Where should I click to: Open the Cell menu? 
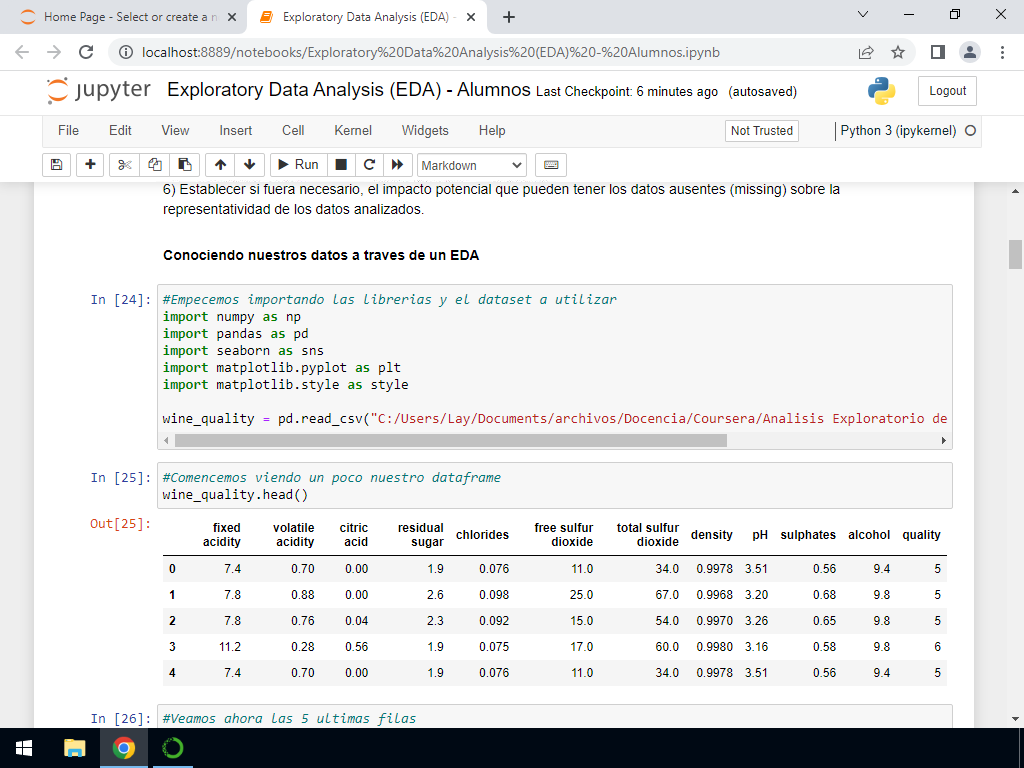(293, 131)
